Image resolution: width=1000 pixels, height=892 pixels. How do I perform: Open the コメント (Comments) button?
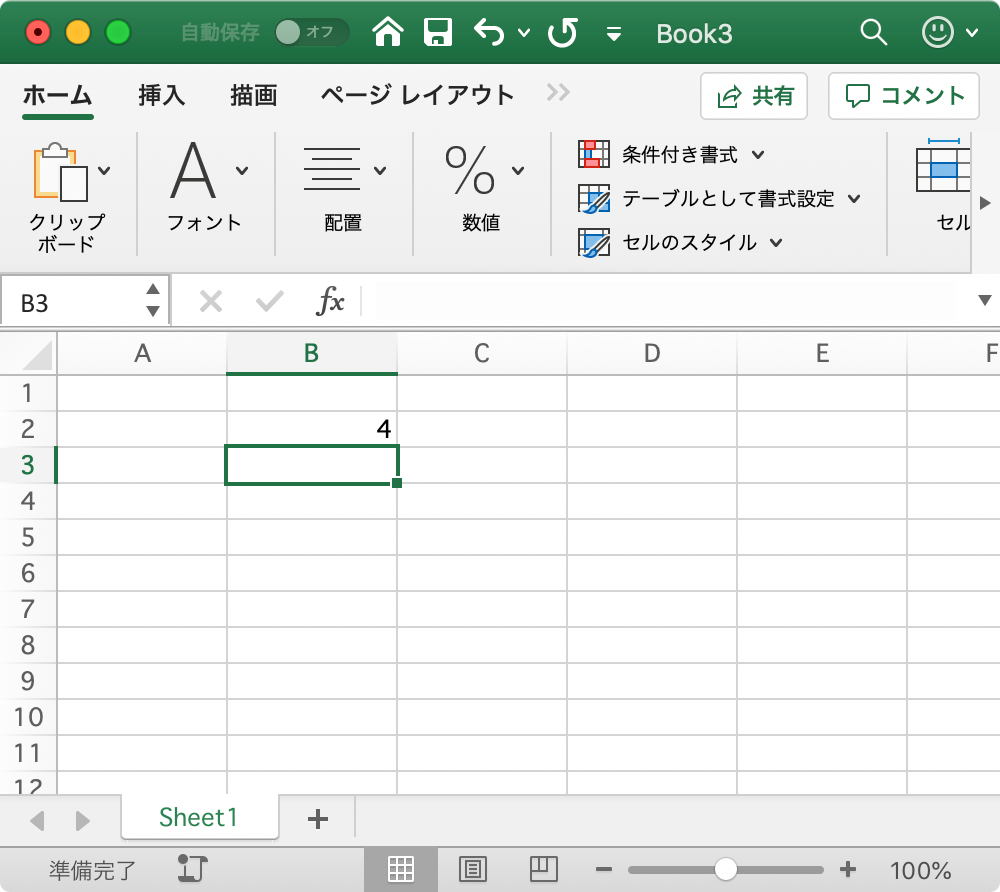coord(903,96)
